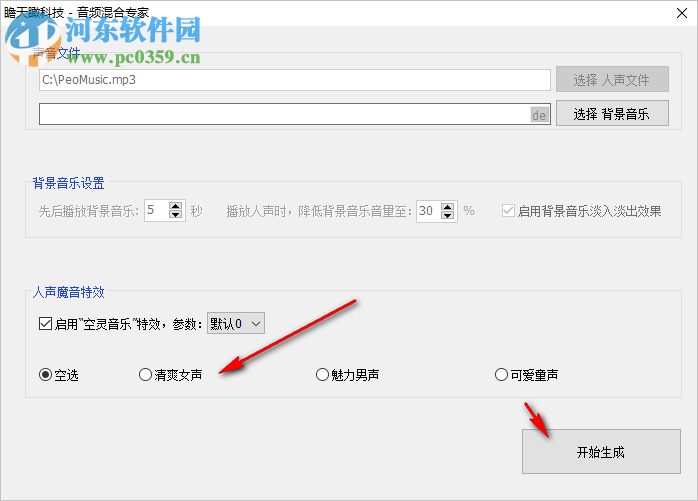Increase the background volume percent spinner
Image resolution: width=698 pixels, height=501 pixels.
(447, 206)
